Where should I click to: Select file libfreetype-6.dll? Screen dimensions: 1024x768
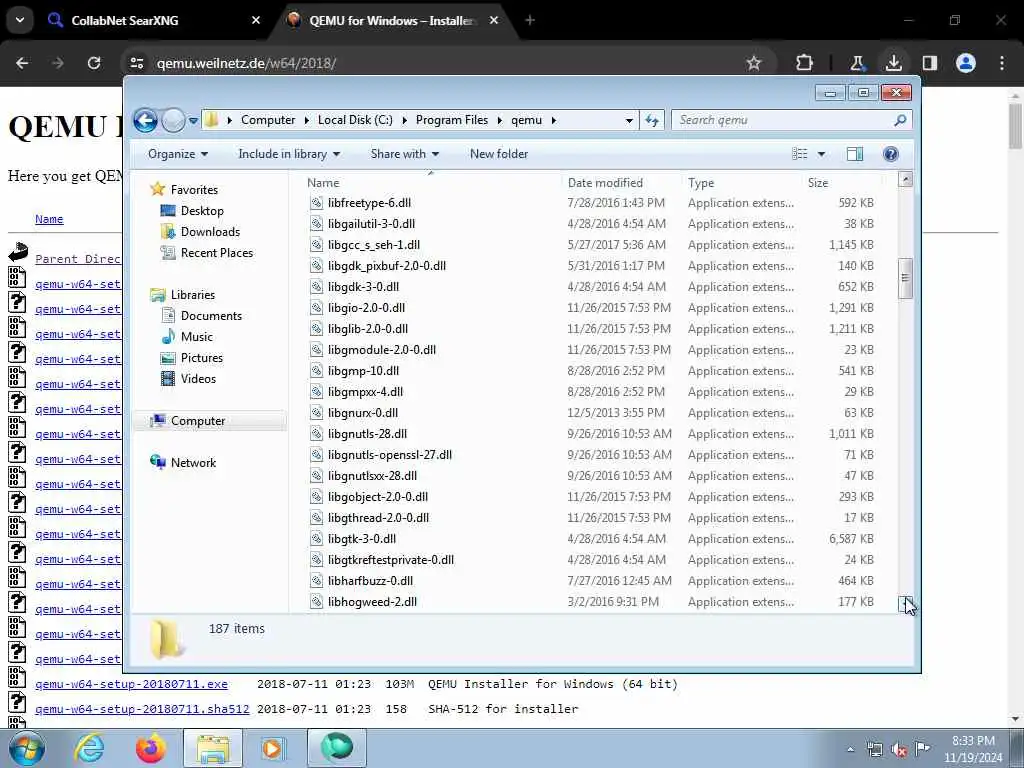coord(369,203)
